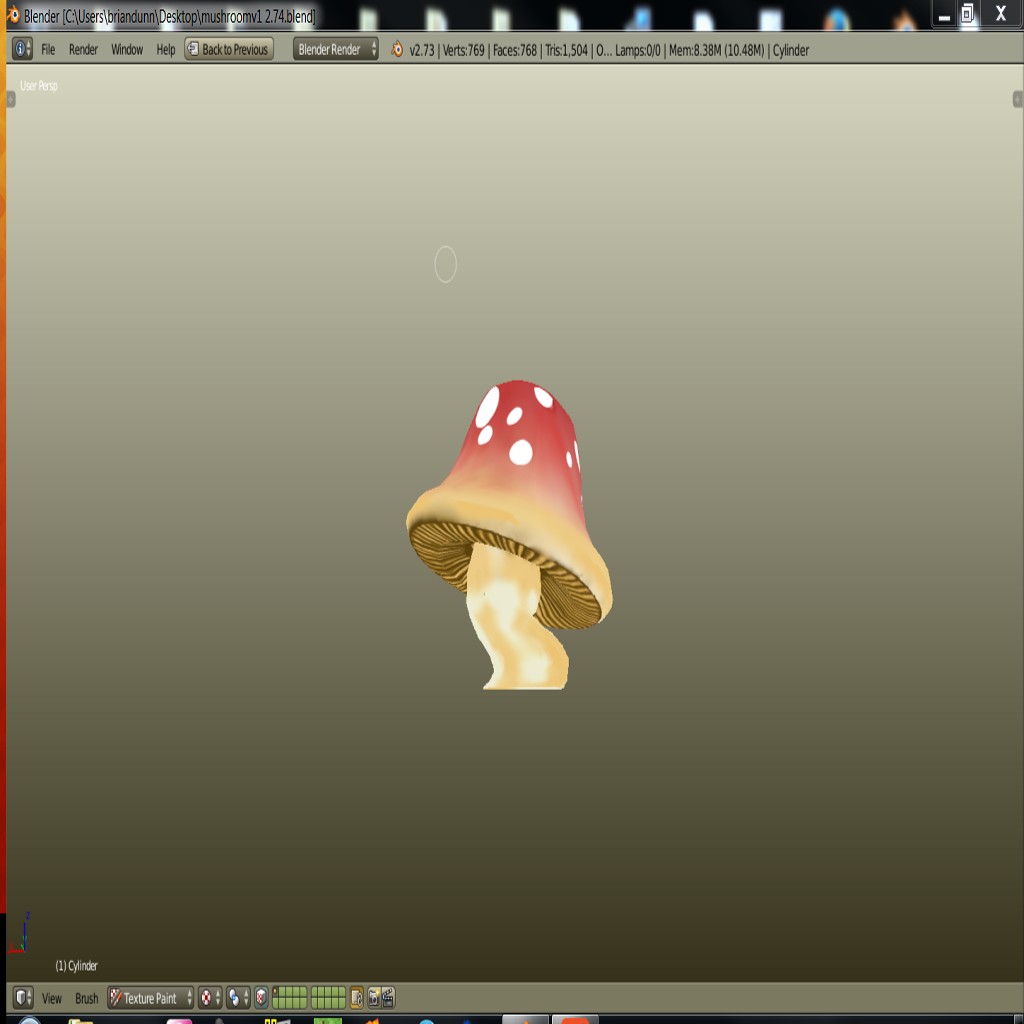This screenshot has width=1024, height=1024.
Task: Click the shield-shaped texture mask icon
Action: point(260,998)
